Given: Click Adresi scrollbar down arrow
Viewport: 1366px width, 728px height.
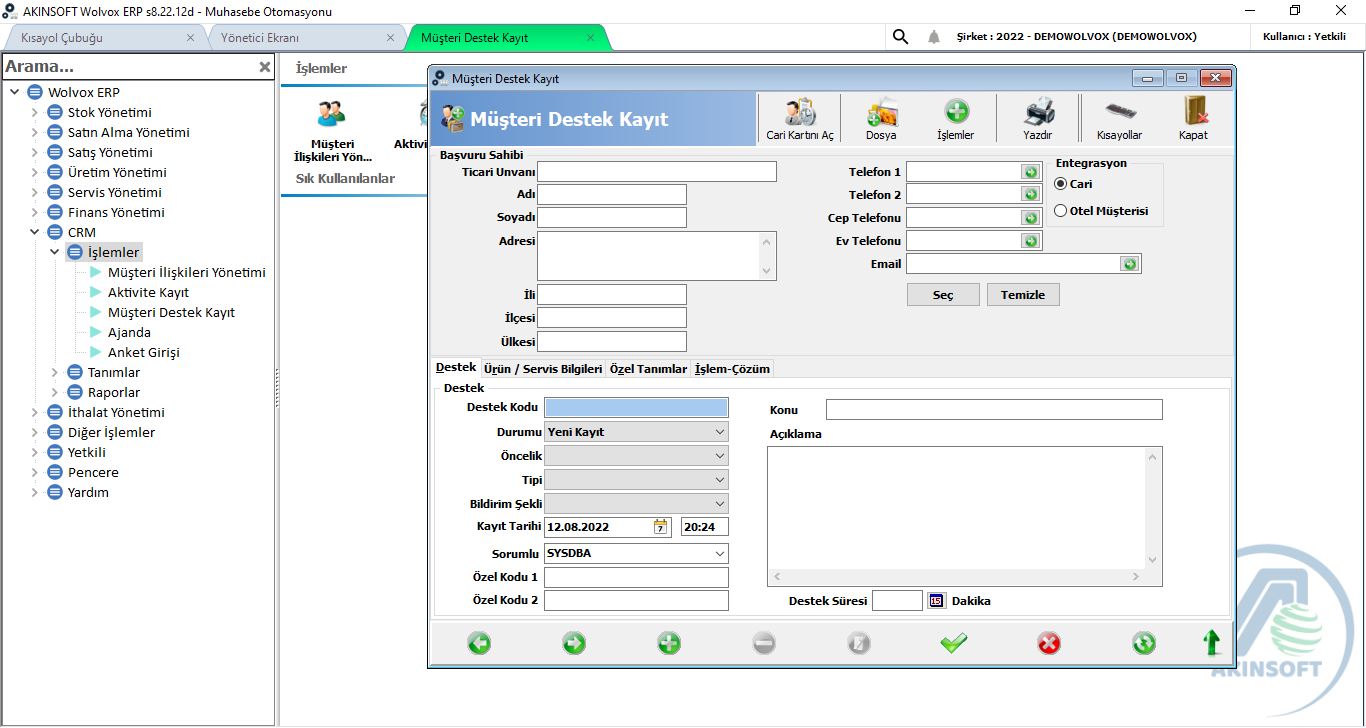Looking at the screenshot, I should click(767, 271).
